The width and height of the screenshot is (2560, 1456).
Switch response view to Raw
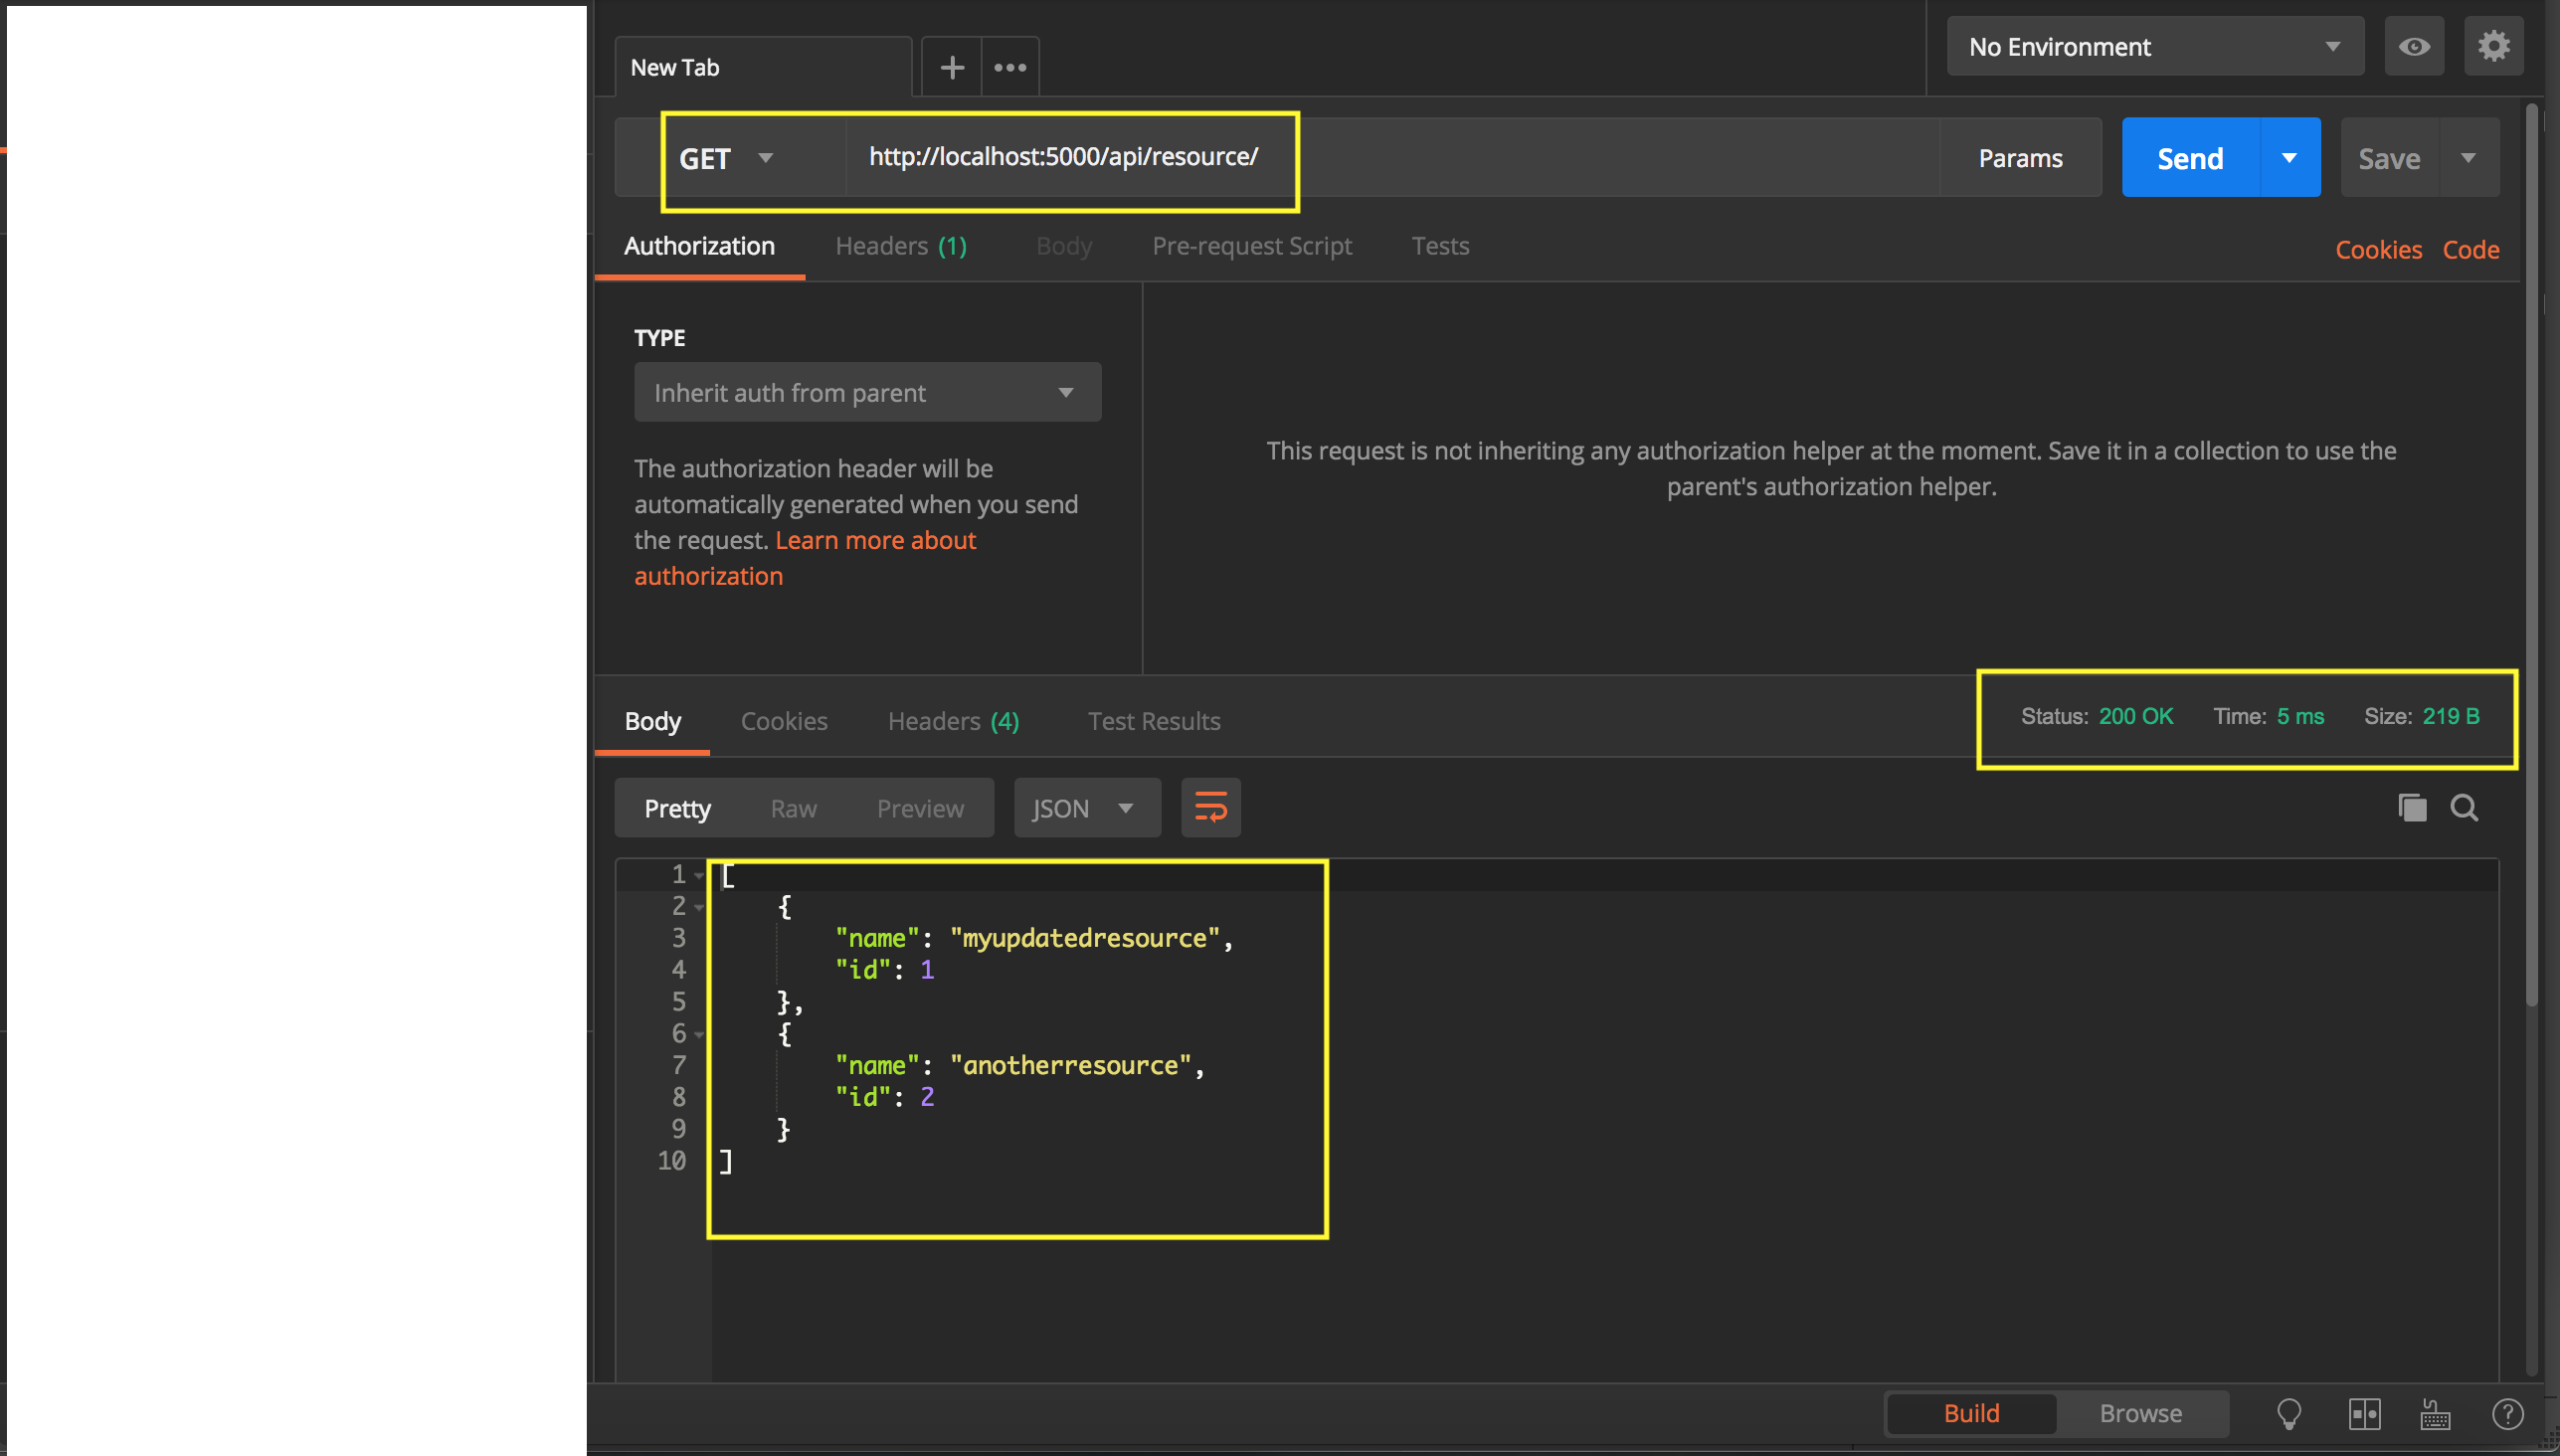(x=793, y=808)
